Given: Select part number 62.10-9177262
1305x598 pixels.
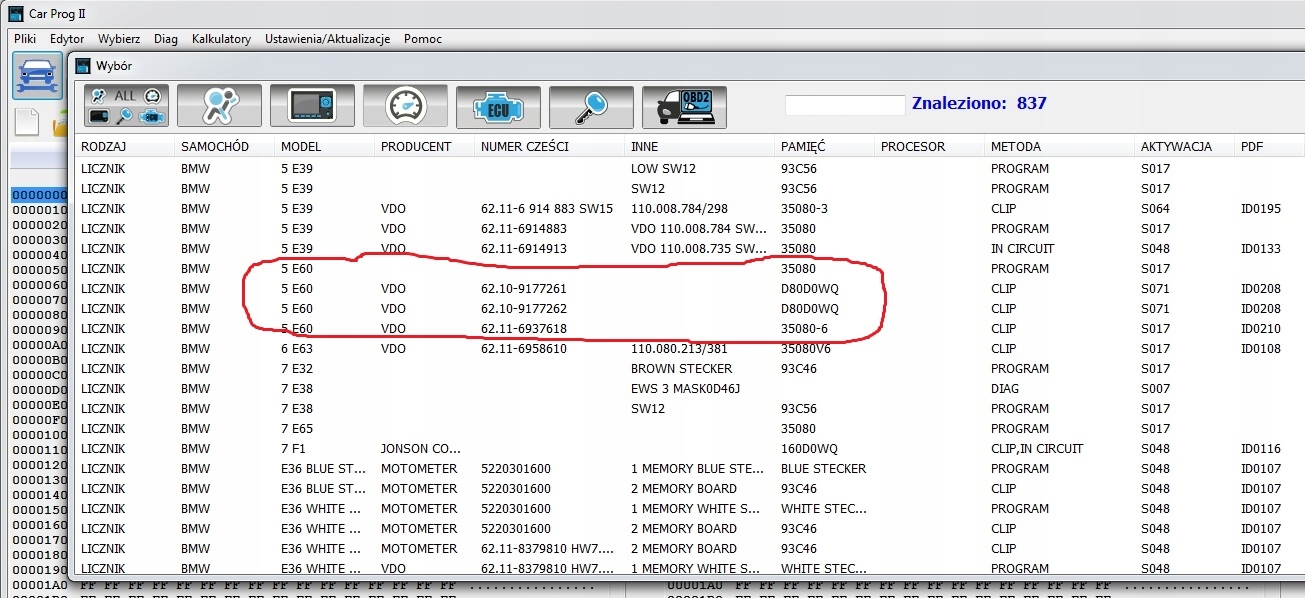Looking at the screenshot, I should pyautogui.click(x=524, y=308).
